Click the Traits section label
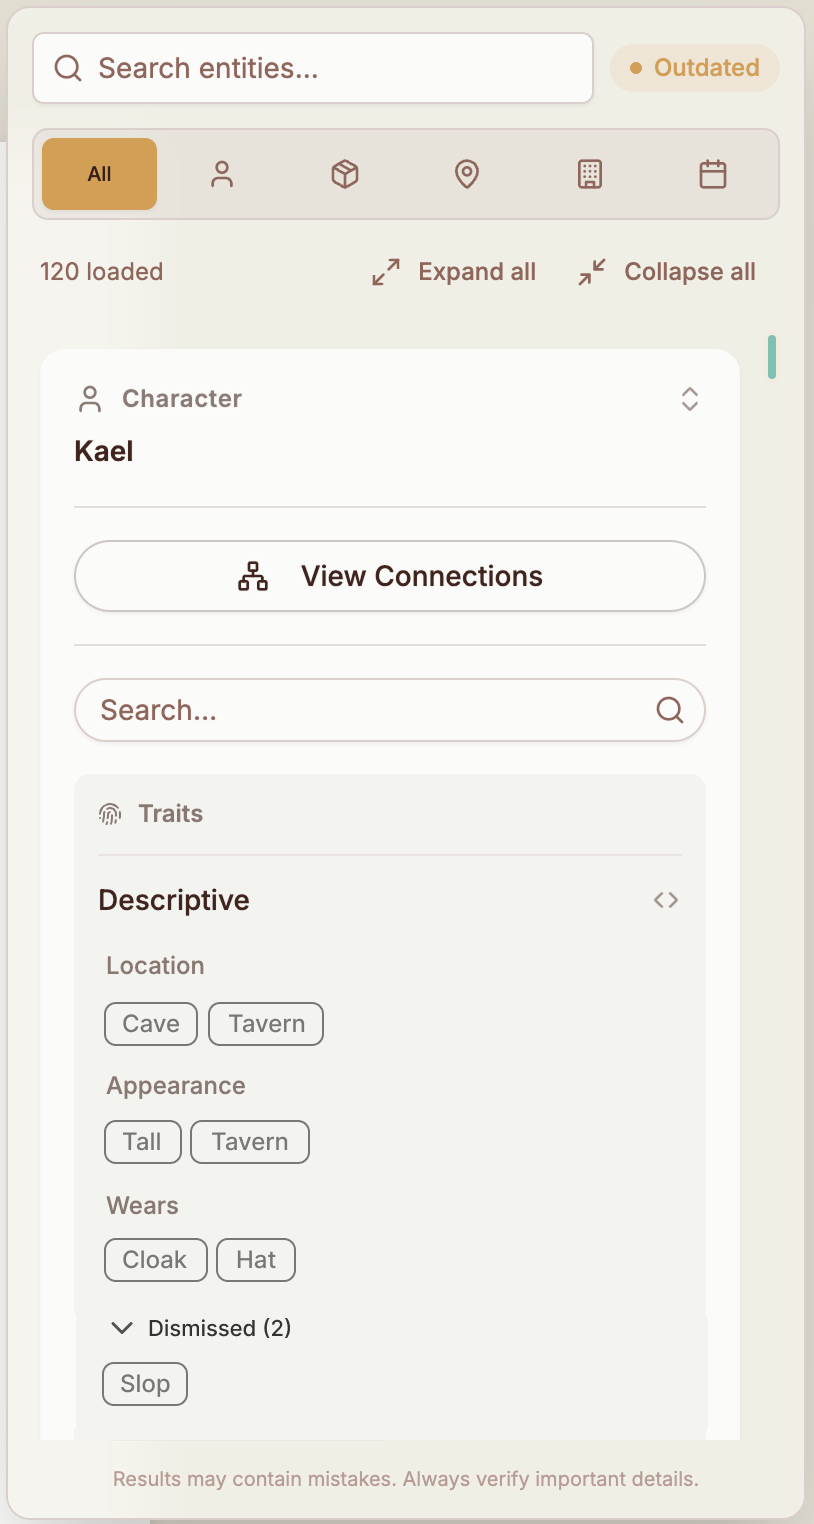The height and width of the screenshot is (1524, 814). (x=171, y=814)
